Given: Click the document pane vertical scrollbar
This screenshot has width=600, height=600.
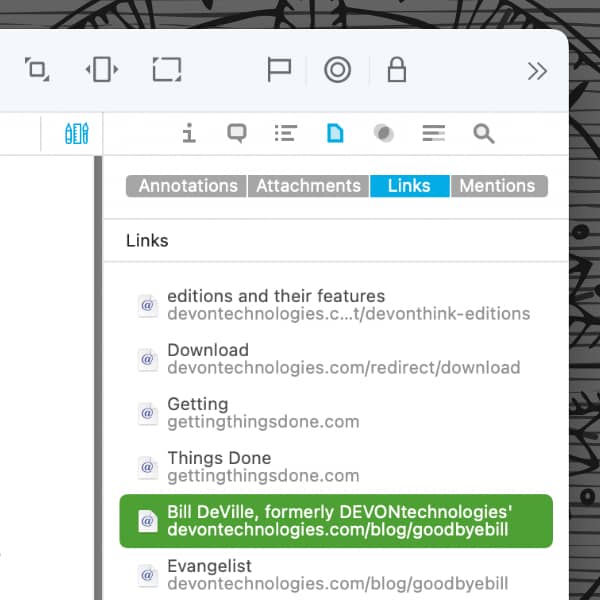Looking at the screenshot, I should [x=98, y=378].
